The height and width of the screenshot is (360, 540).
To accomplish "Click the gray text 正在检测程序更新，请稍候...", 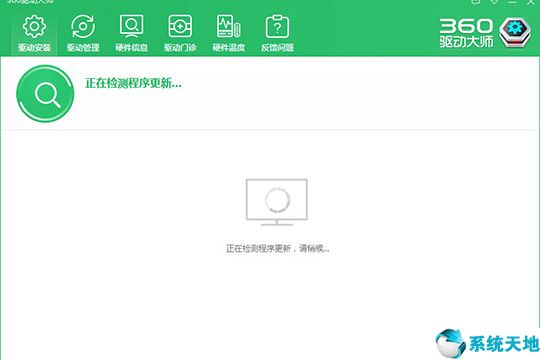I will point(278,248).
